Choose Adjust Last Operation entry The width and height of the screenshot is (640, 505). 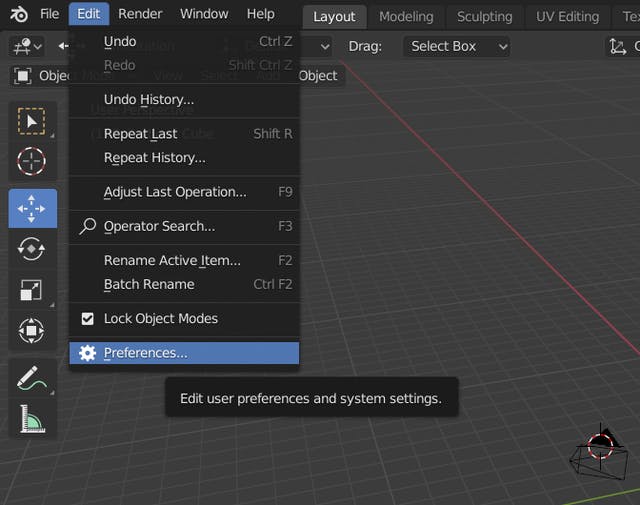tap(184, 192)
